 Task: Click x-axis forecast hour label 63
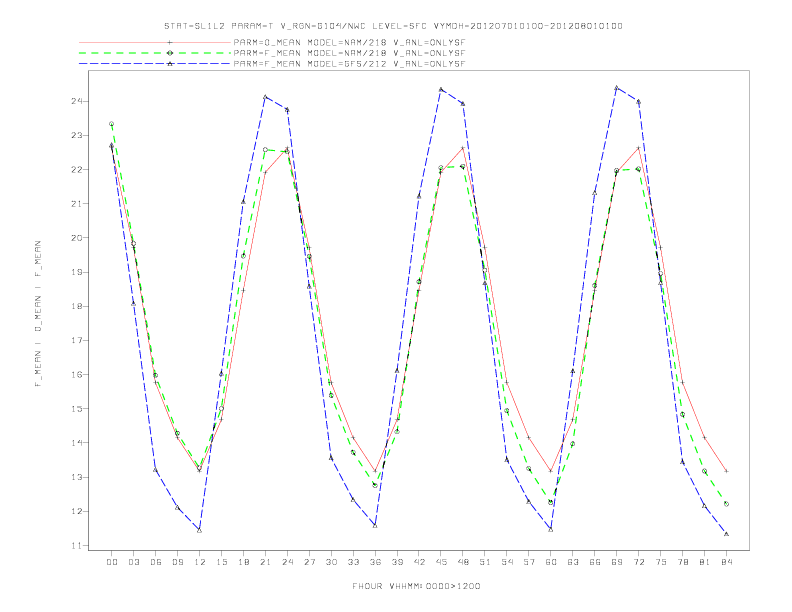[x=573, y=562]
